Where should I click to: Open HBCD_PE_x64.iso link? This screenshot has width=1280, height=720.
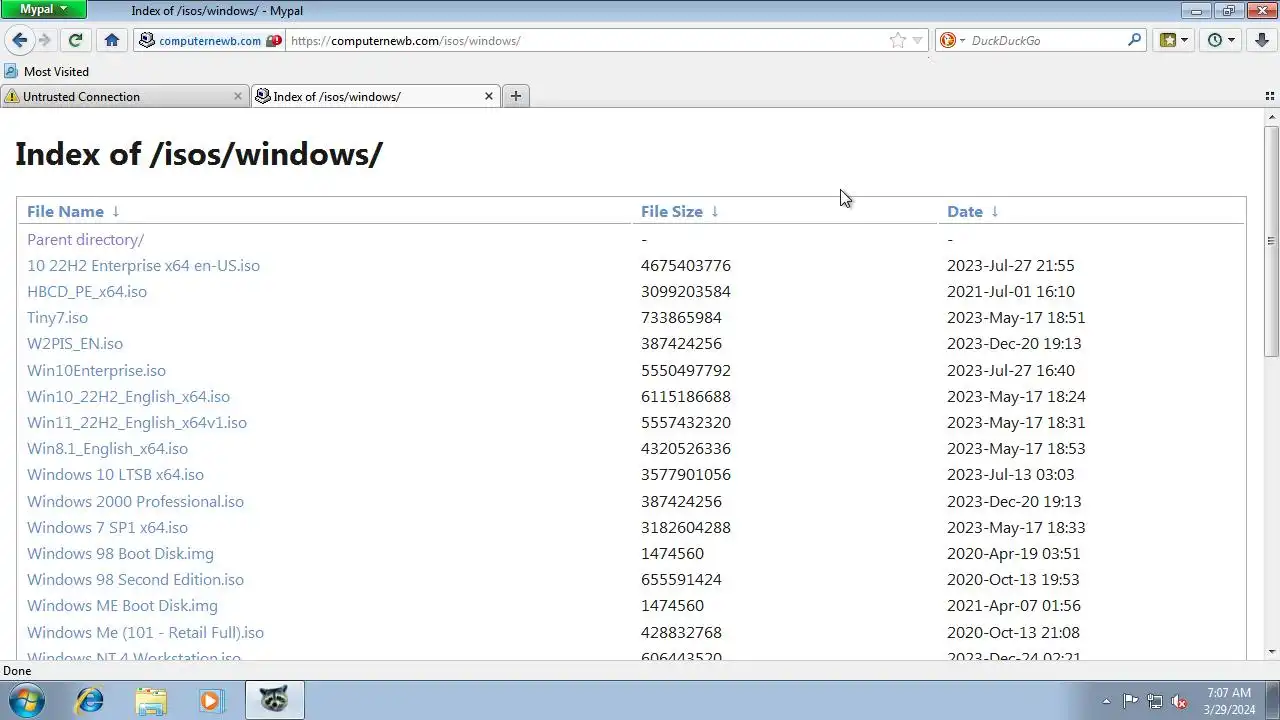[87, 292]
